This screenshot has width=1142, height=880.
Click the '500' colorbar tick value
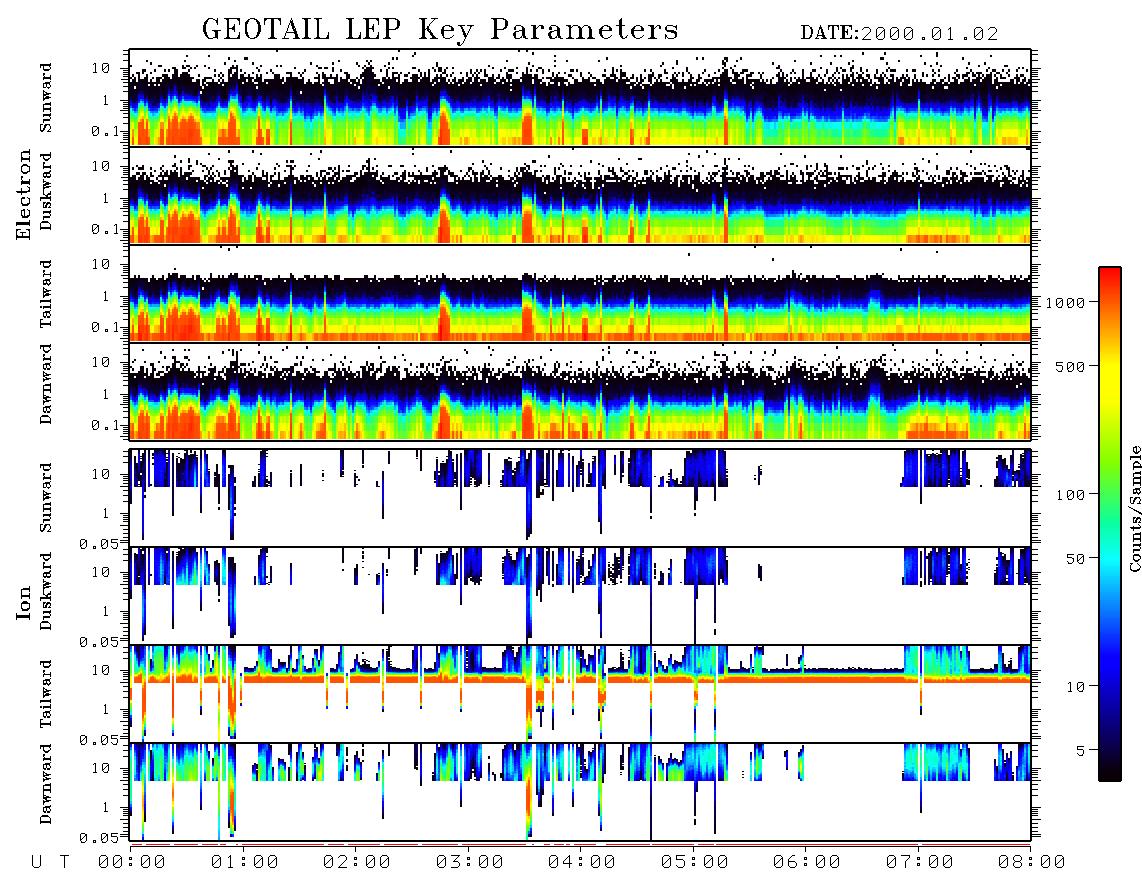pos(1070,366)
